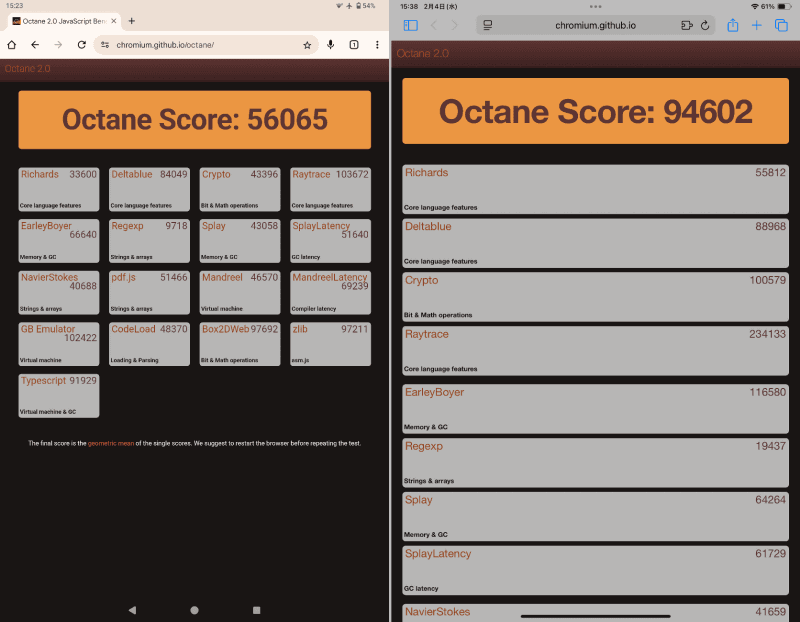Open the Share sheet in Safari
The height and width of the screenshot is (622, 800).
[731, 23]
